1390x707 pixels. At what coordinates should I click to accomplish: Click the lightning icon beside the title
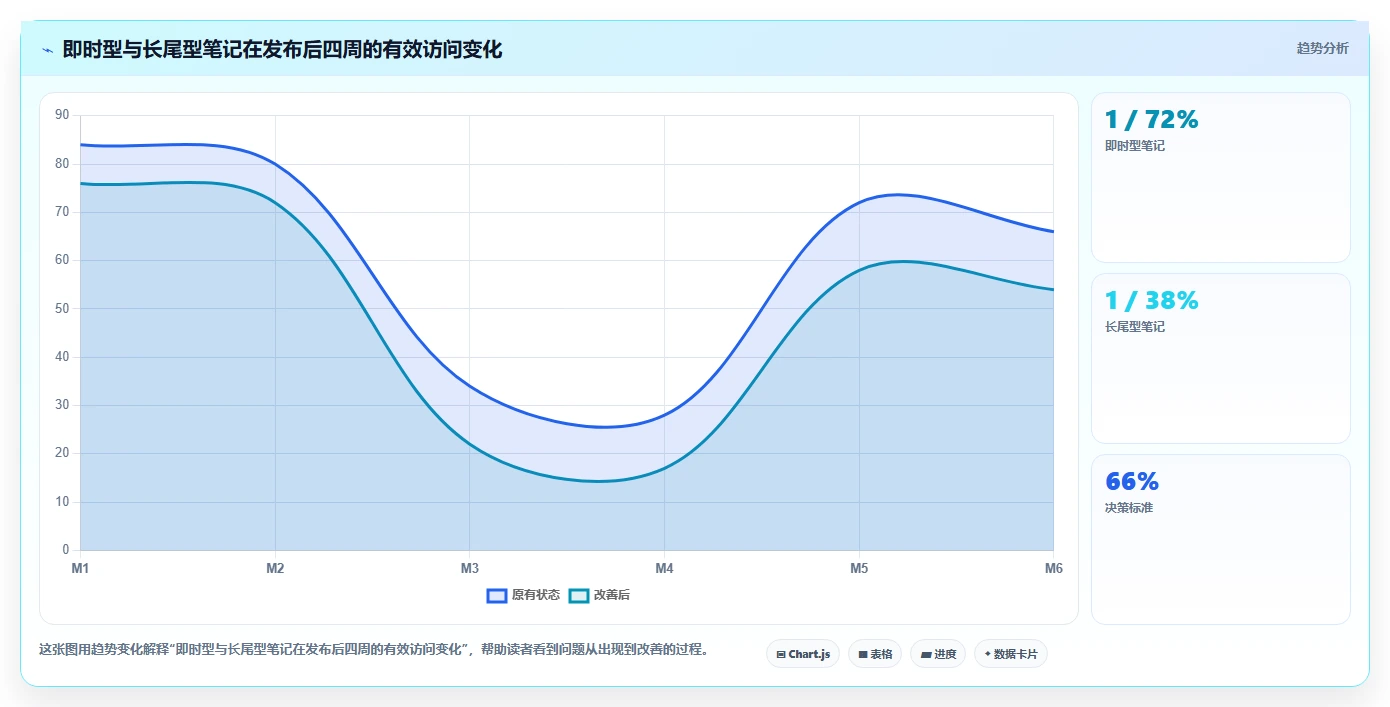tap(47, 49)
